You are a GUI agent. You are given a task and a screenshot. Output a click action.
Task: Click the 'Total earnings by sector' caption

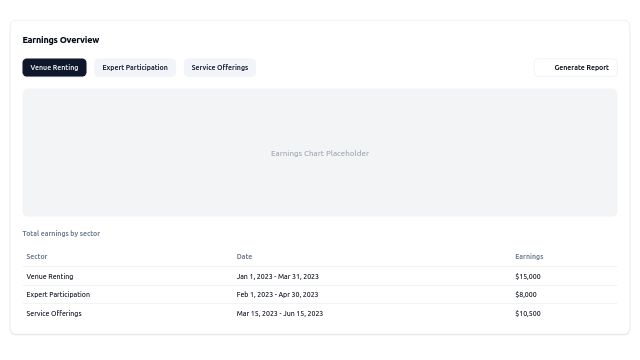coord(61,233)
